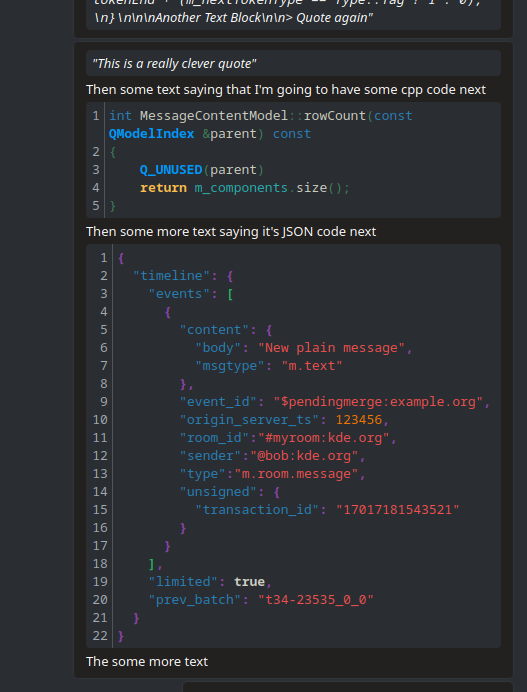Click the orange 123456 timestamp value

pyautogui.click(x=358, y=420)
